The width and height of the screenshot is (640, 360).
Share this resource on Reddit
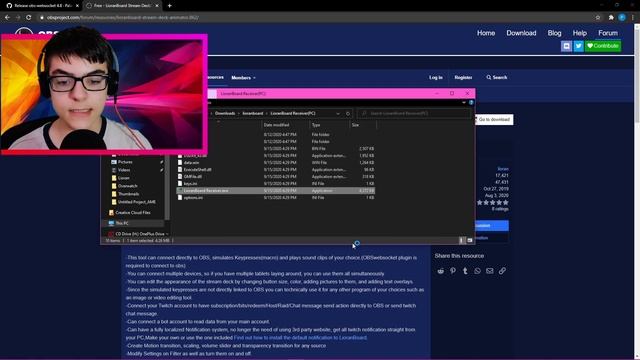click(x=440, y=271)
